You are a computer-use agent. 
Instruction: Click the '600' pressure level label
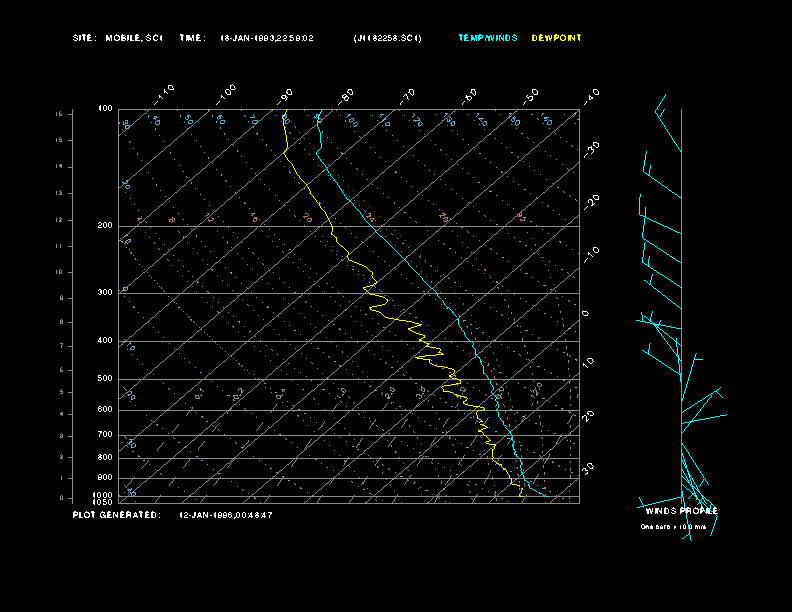[x=105, y=410]
